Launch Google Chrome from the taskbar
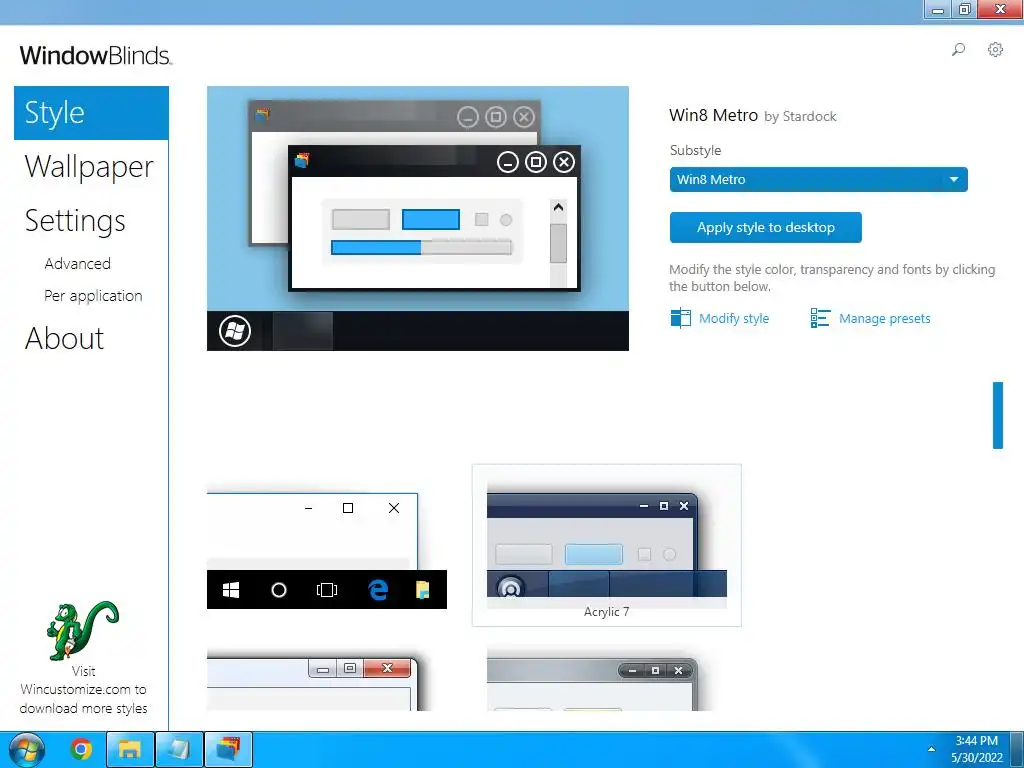Image resolution: width=1024 pixels, height=768 pixels. [x=81, y=749]
